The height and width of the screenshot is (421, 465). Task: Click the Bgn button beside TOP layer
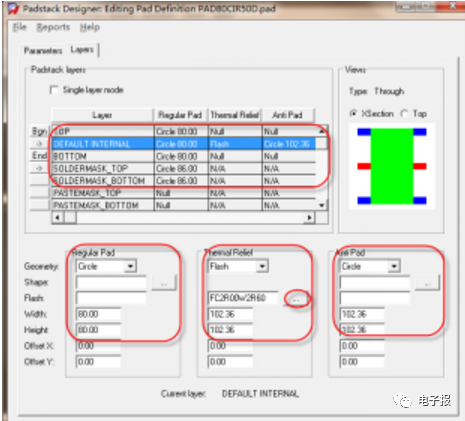click(39, 131)
